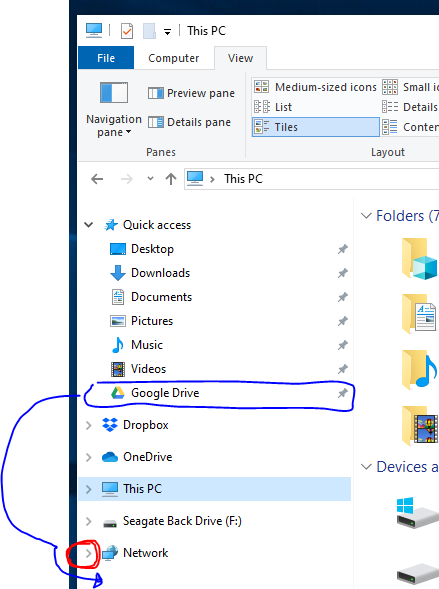The width and height of the screenshot is (439, 589).
Task: Collapse the Quick access tree
Action: tap(89, 225)
